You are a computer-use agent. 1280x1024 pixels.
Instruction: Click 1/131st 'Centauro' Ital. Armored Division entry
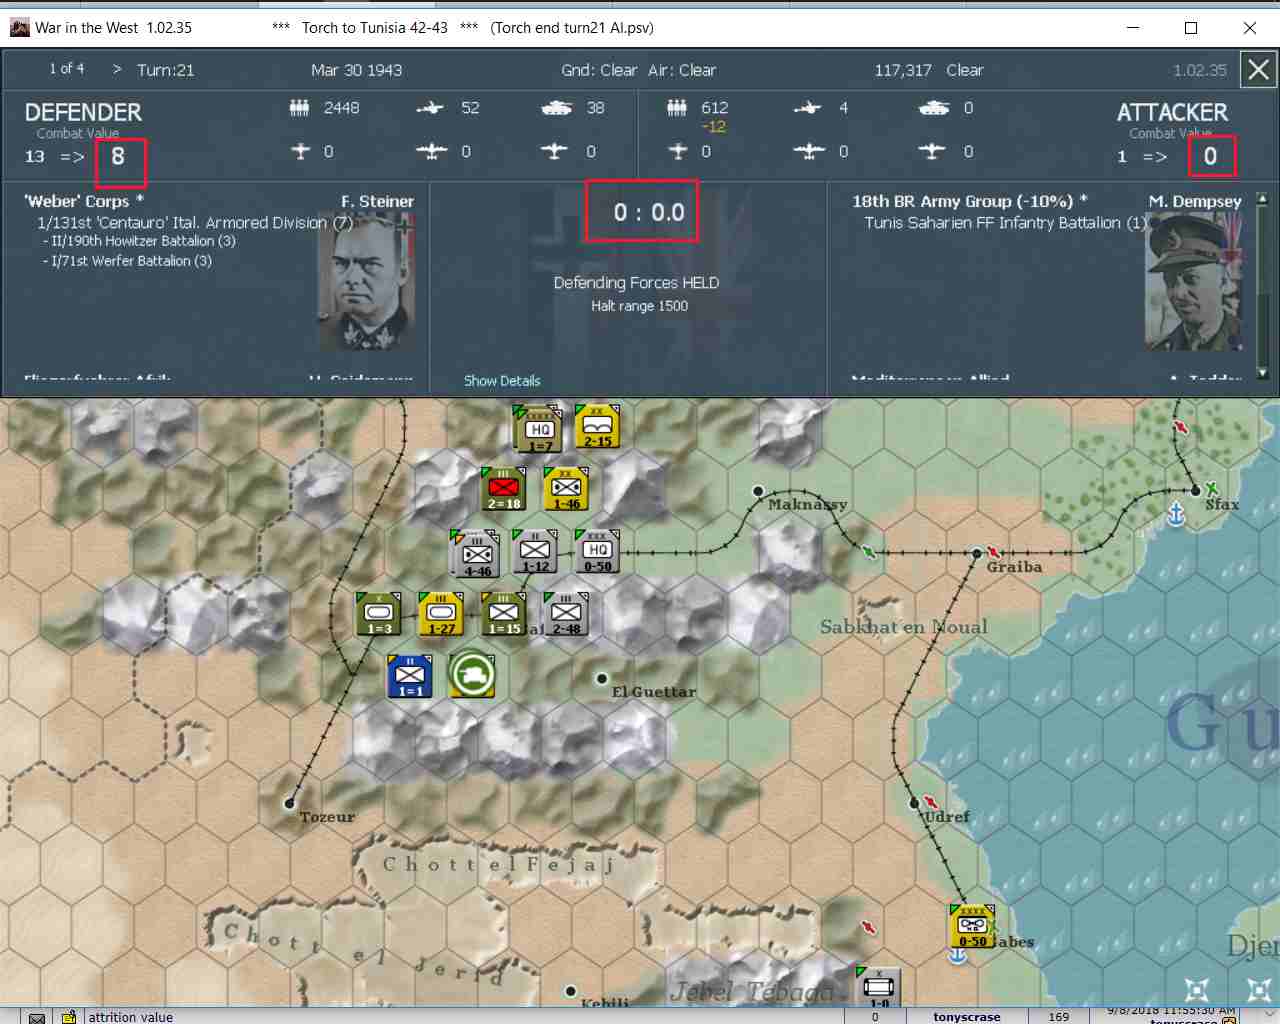(x=195, y=223)
